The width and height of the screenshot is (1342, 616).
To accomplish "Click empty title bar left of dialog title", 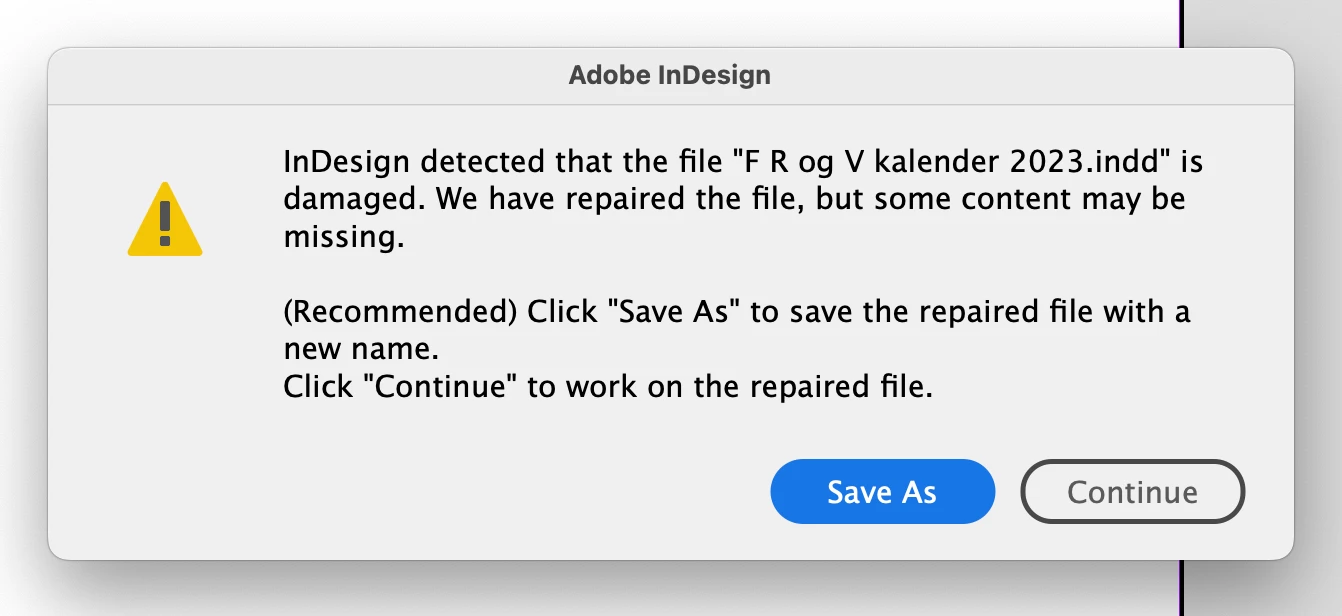I will pyautogui.click(x=300, y=75).
